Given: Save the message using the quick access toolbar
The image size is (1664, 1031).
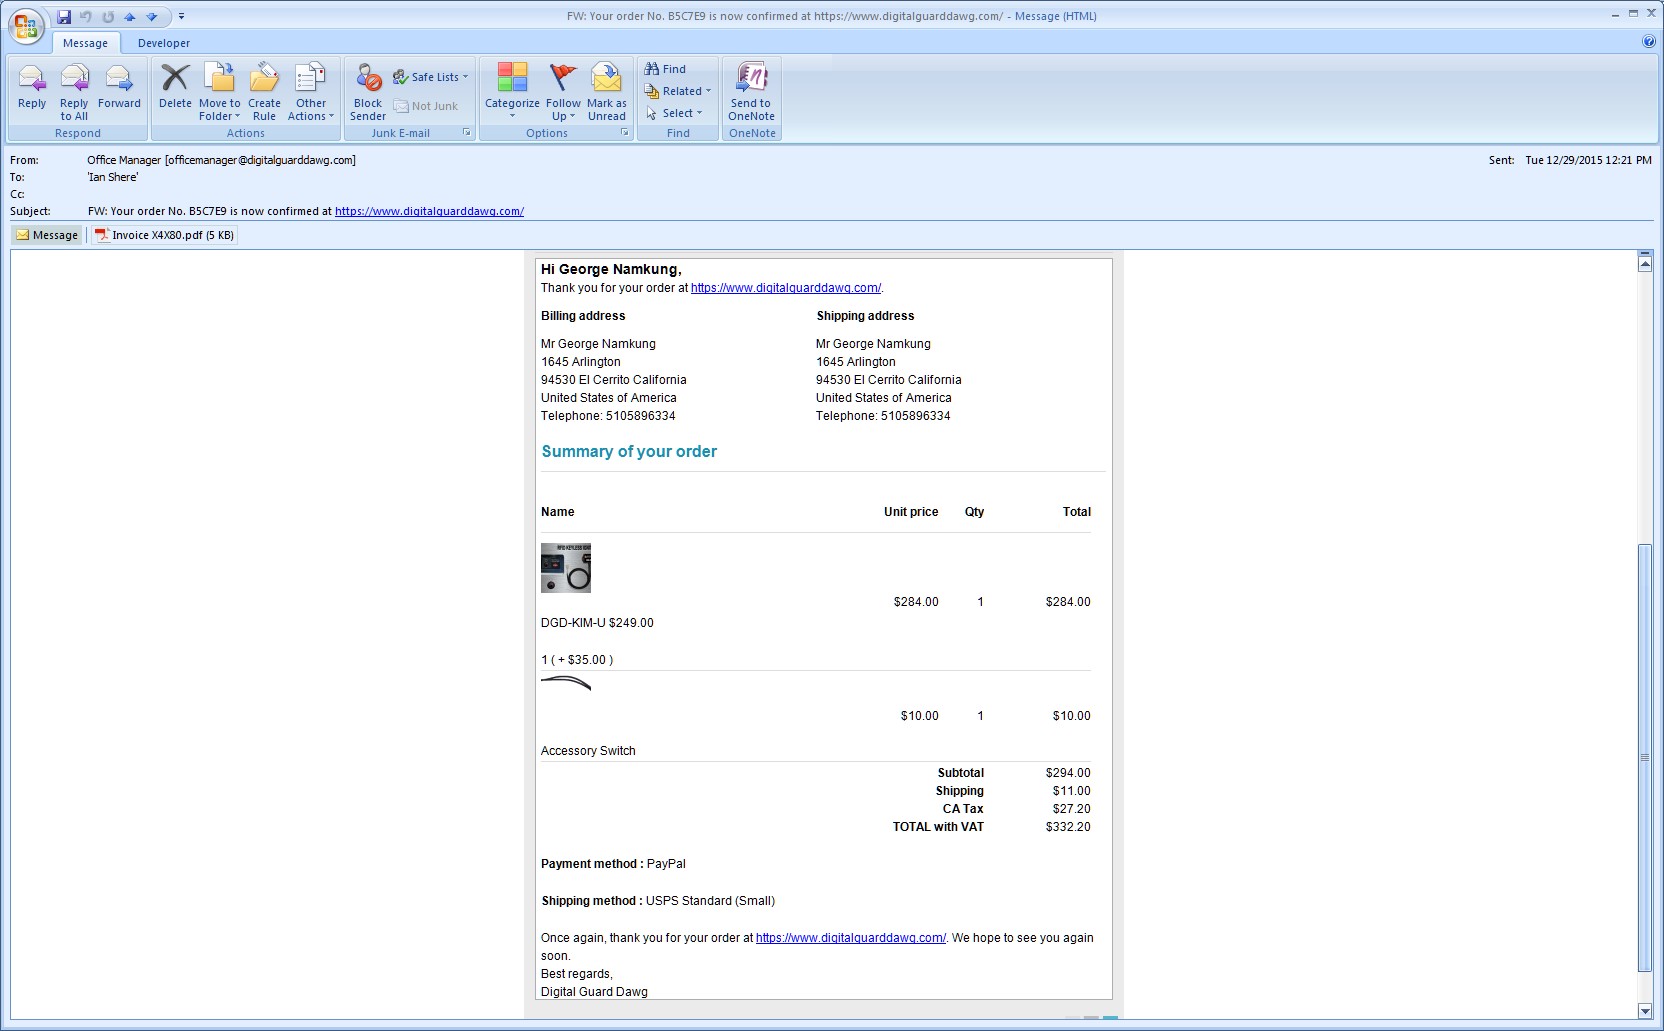Looking at the screenshot, I should (64, 16).
